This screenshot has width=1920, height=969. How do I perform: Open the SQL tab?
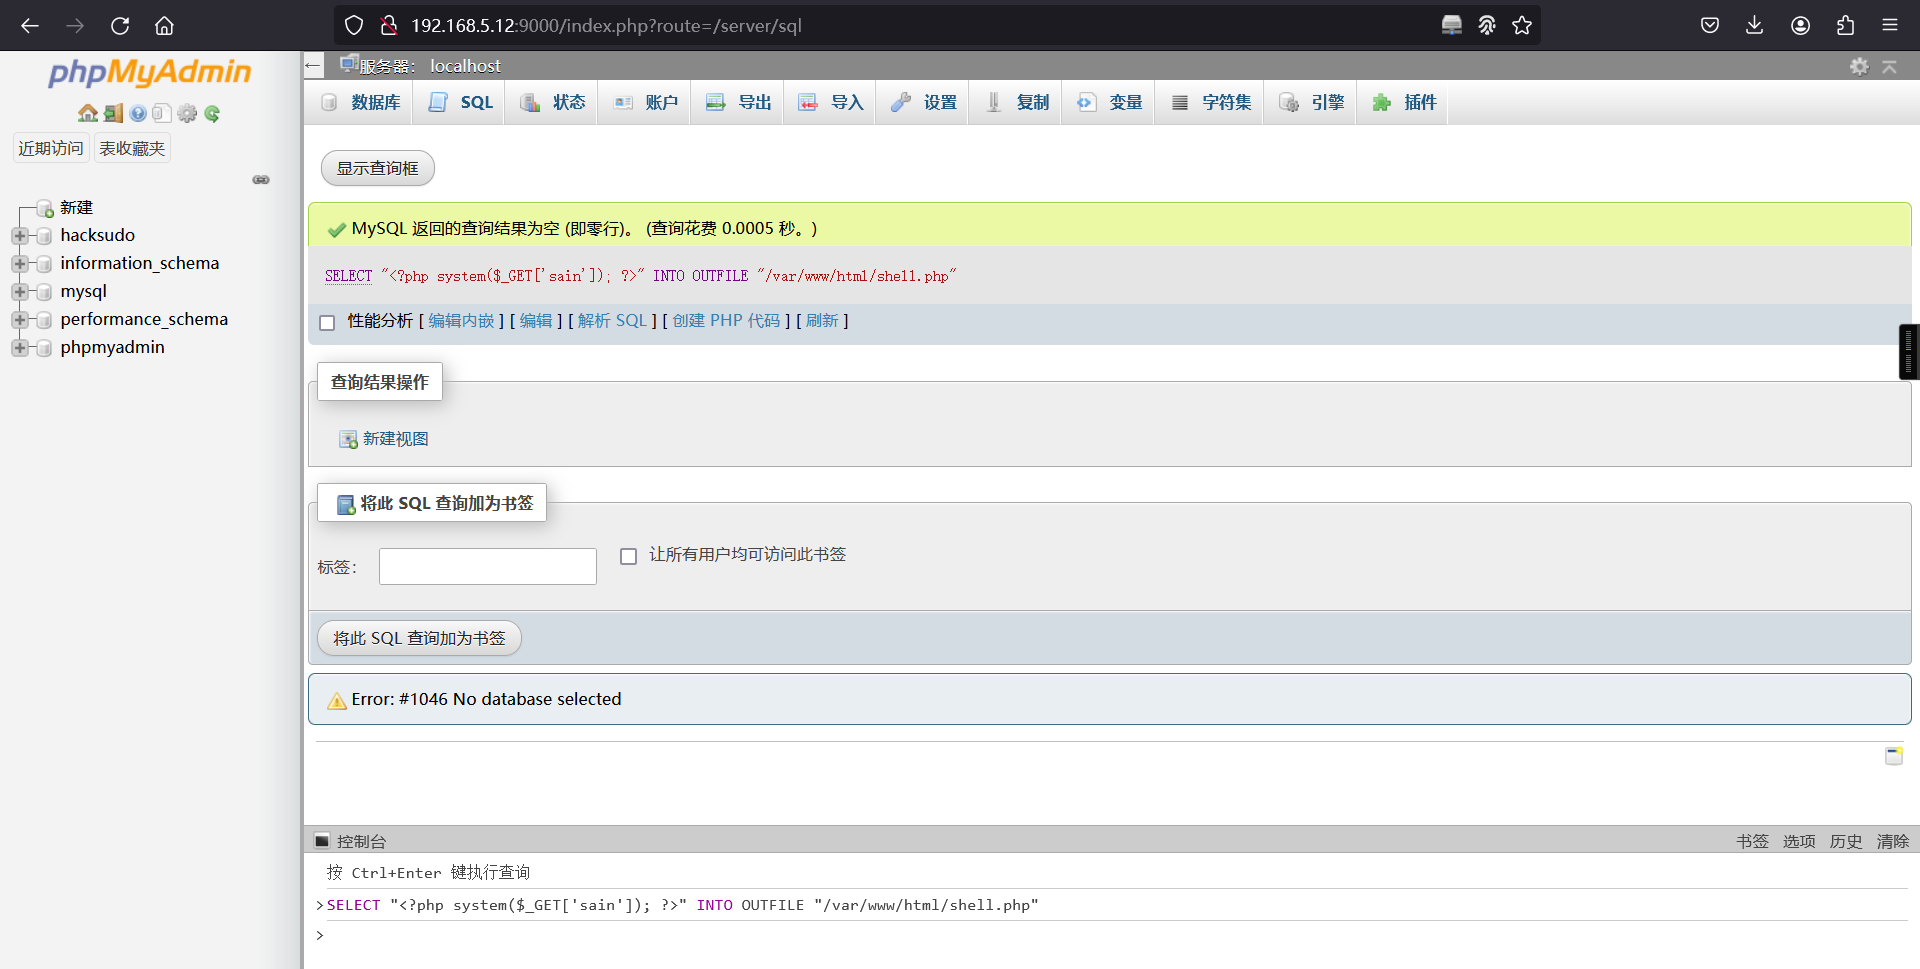(460, 102)
